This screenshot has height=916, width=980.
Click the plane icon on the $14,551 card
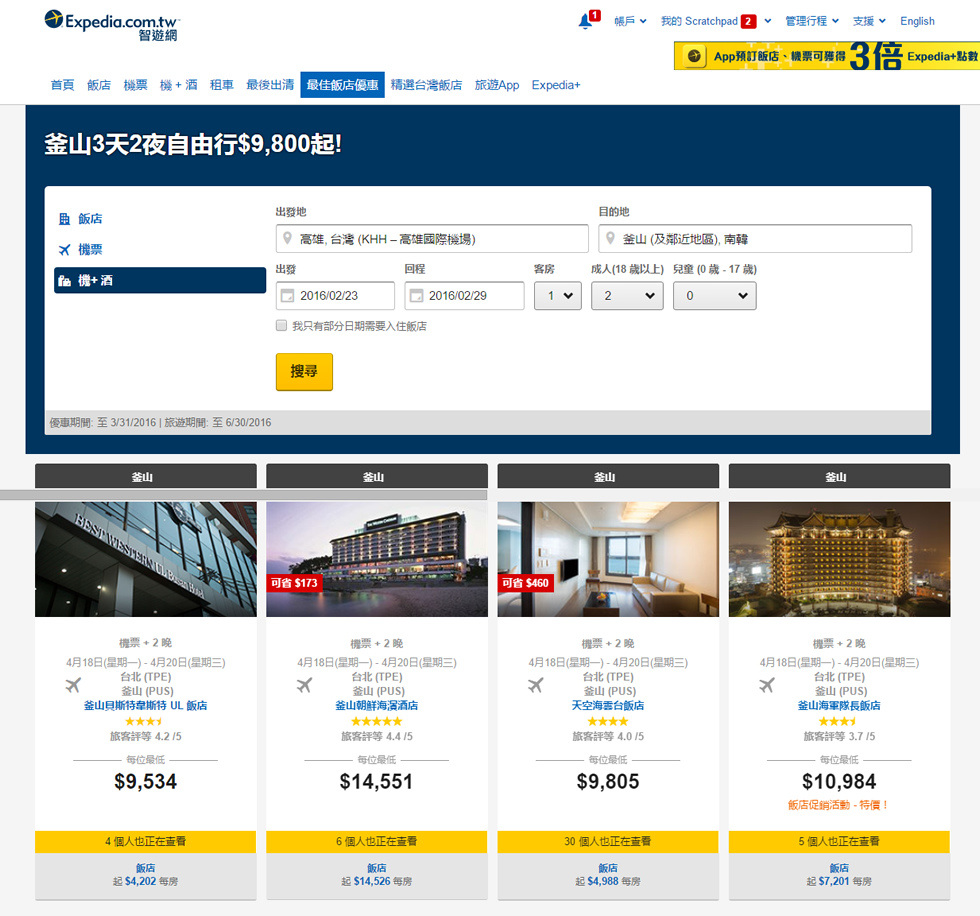tap(304, 685)
